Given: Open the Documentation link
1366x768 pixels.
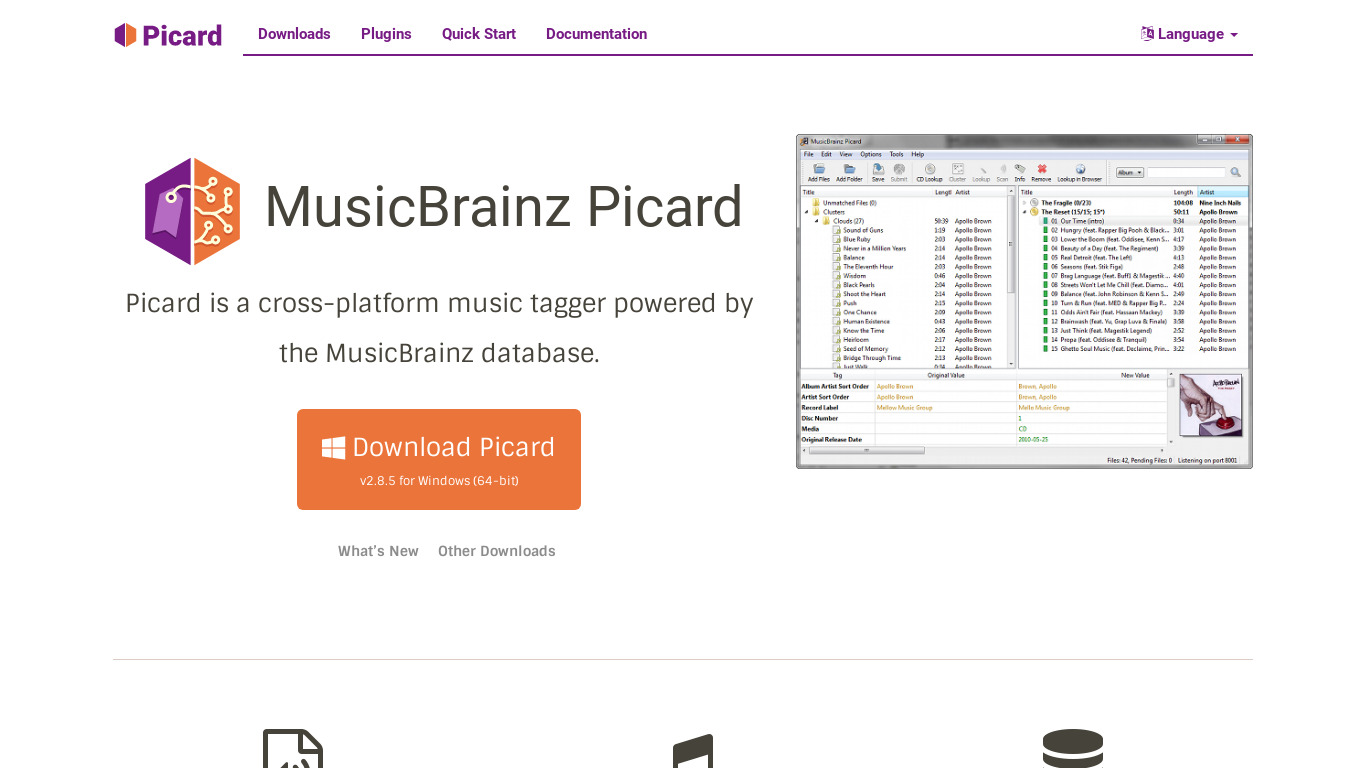Looking at the screenshot, I should (x=596, y=34).
